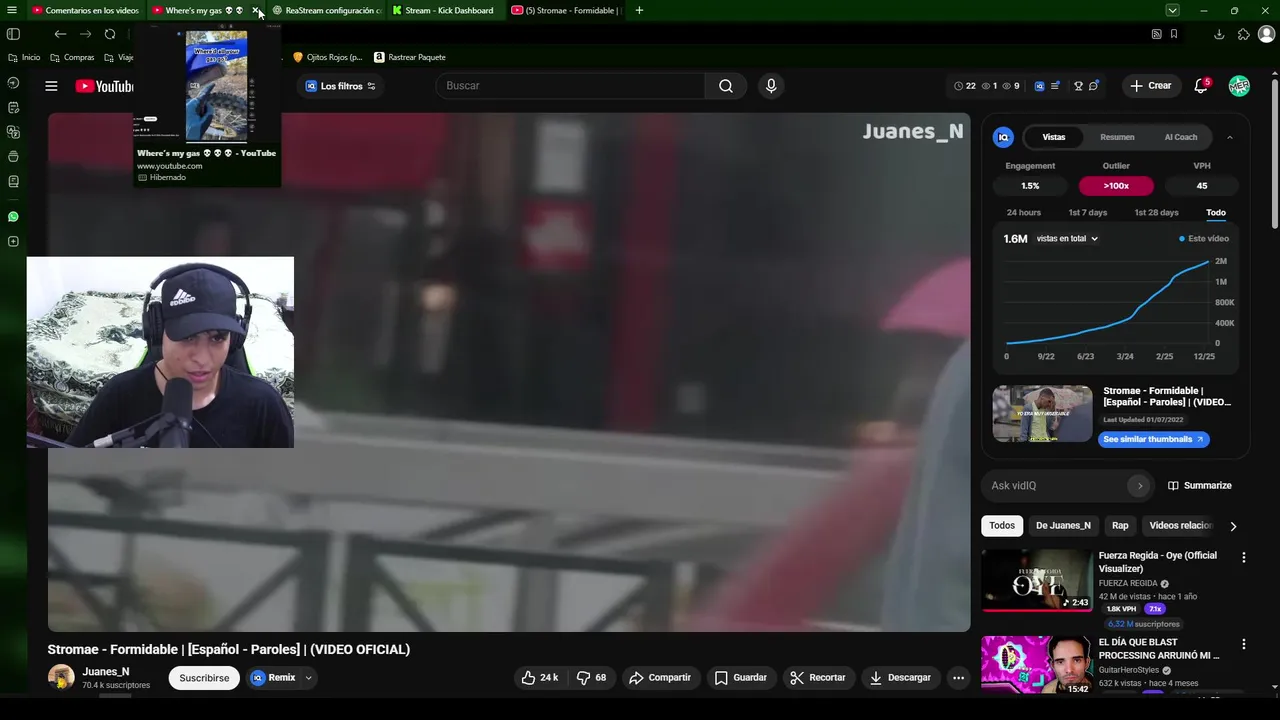Select the Todo time range
This screenshot has height=720, width=1280.
(x=1216, y=213)
